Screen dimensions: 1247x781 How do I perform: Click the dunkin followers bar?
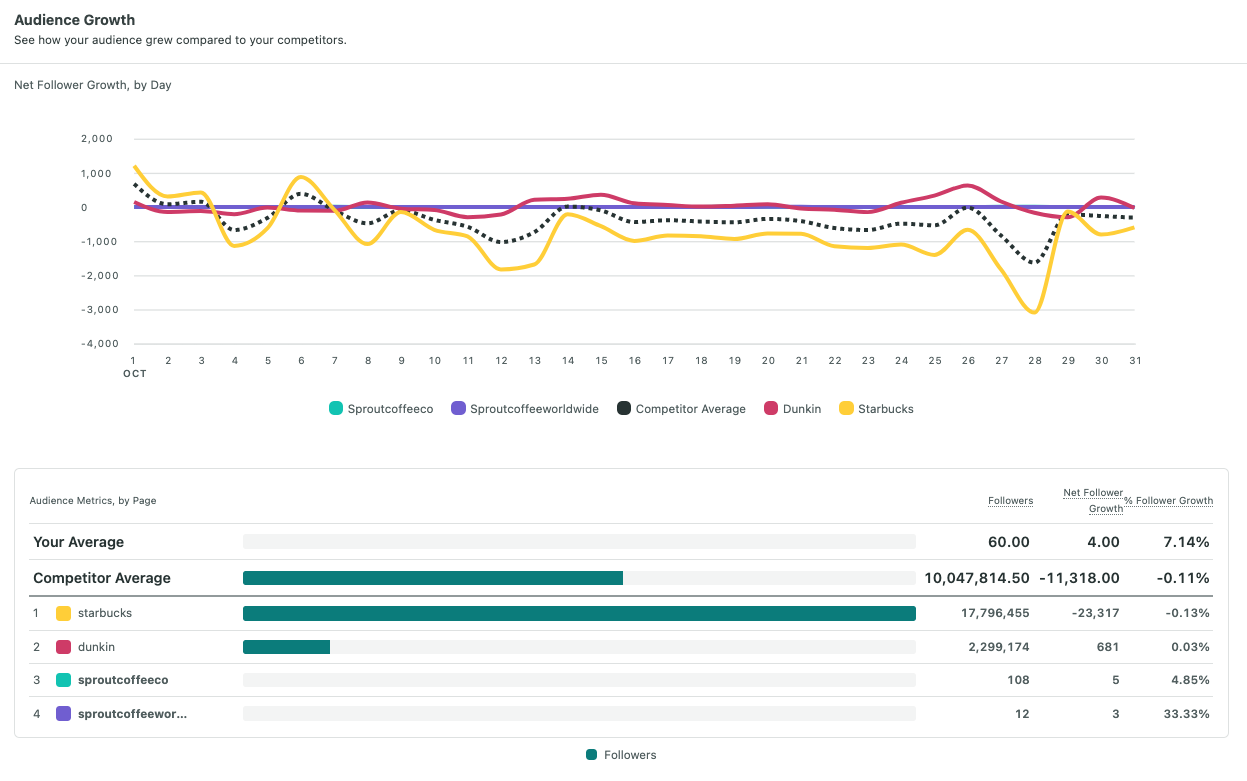[286, 647]
